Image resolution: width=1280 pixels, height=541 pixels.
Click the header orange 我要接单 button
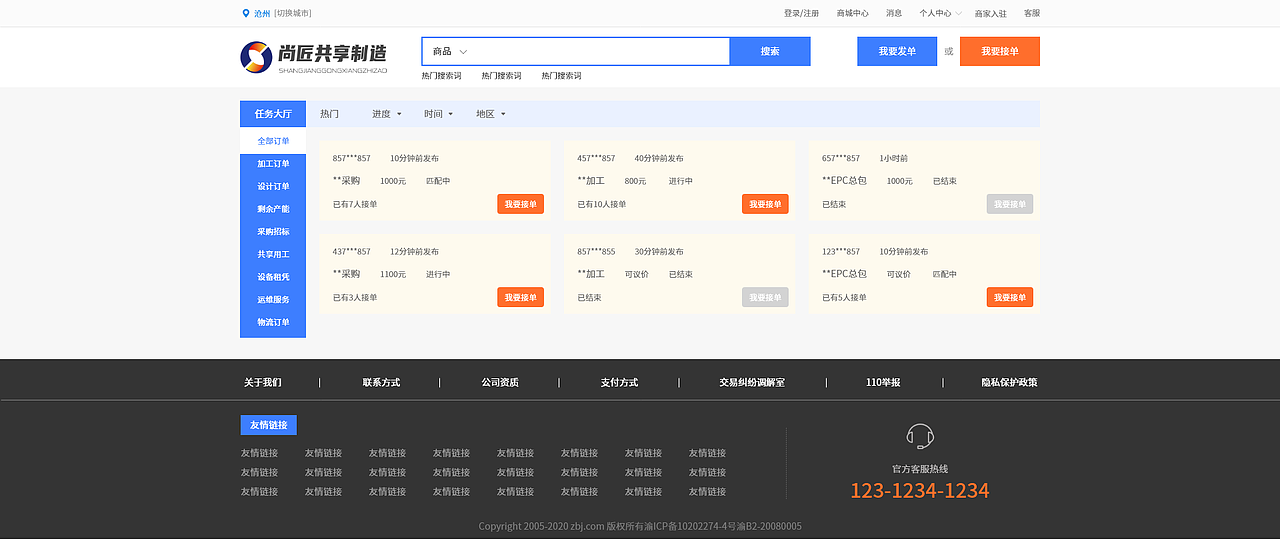[1000, 51]
